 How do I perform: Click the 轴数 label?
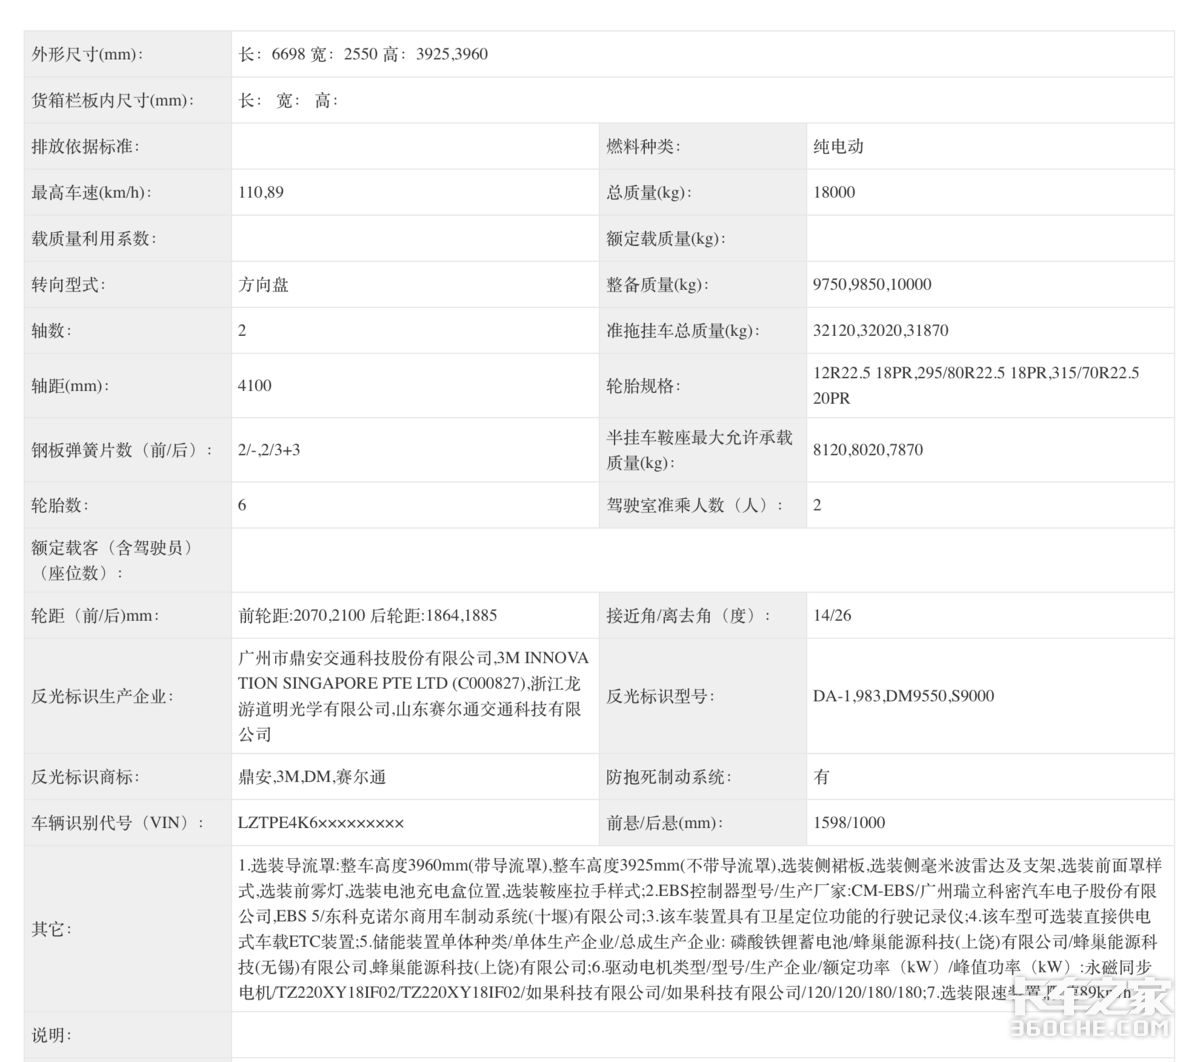[51, 330]
